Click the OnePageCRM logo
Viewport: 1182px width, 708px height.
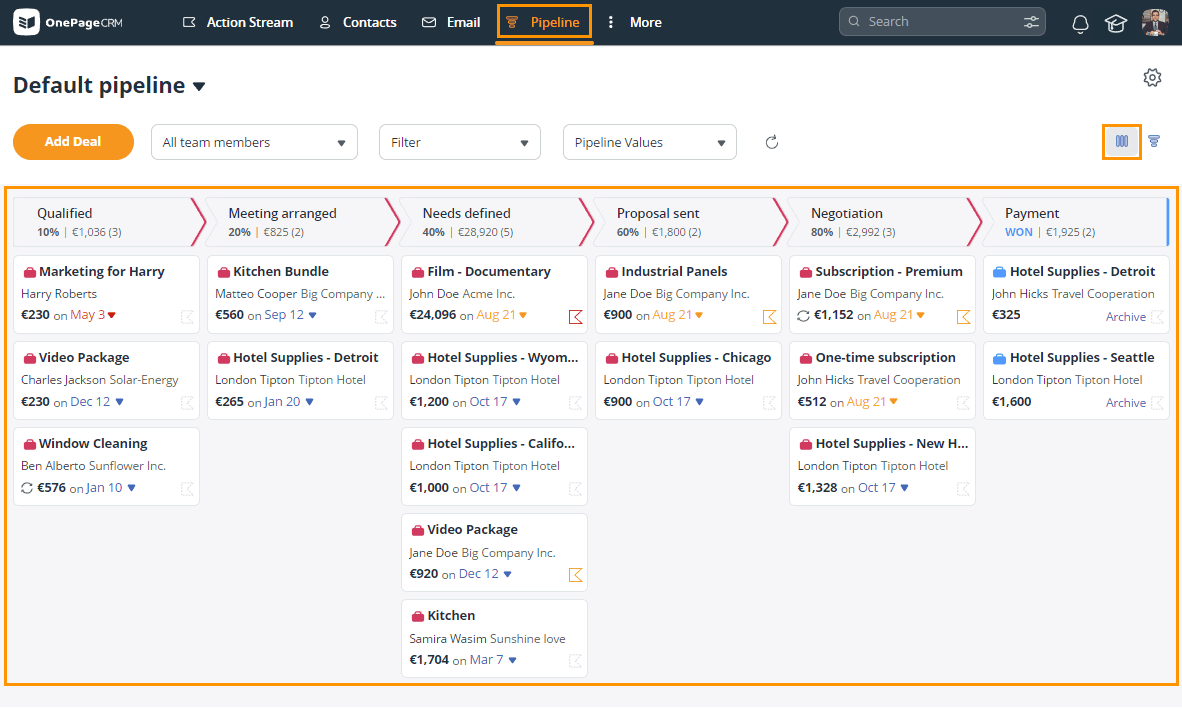[x=69, y=22]
